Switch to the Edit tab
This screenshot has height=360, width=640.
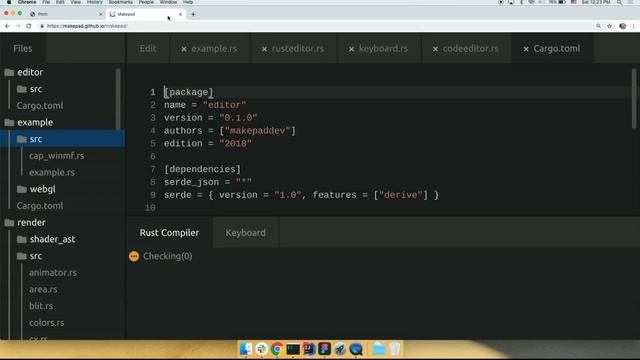click(148, 49)
